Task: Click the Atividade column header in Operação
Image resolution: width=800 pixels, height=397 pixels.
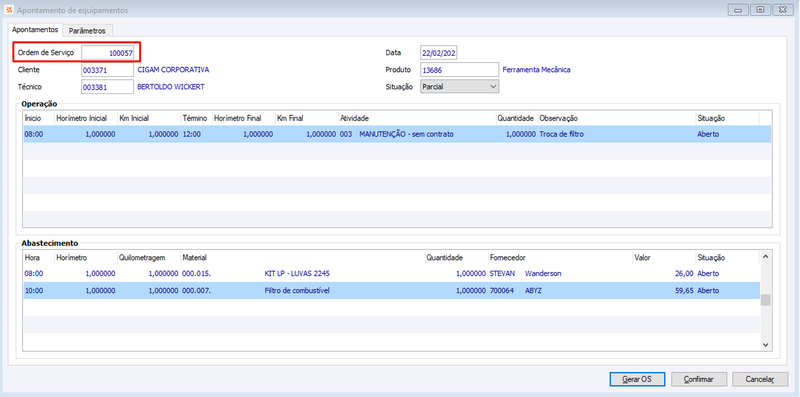Action: tap(417, 118)
